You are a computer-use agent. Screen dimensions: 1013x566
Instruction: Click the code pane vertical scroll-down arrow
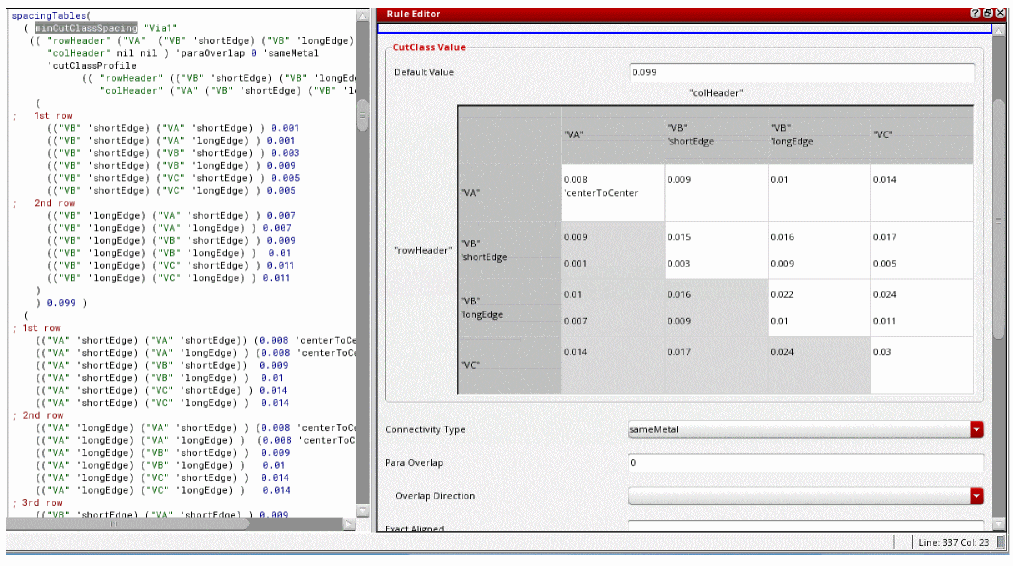coord(362,508)
